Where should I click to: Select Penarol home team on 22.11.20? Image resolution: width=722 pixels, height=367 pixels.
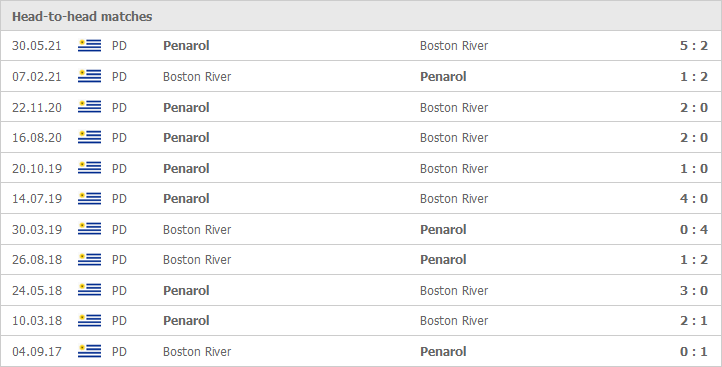(x=186, y=107)
